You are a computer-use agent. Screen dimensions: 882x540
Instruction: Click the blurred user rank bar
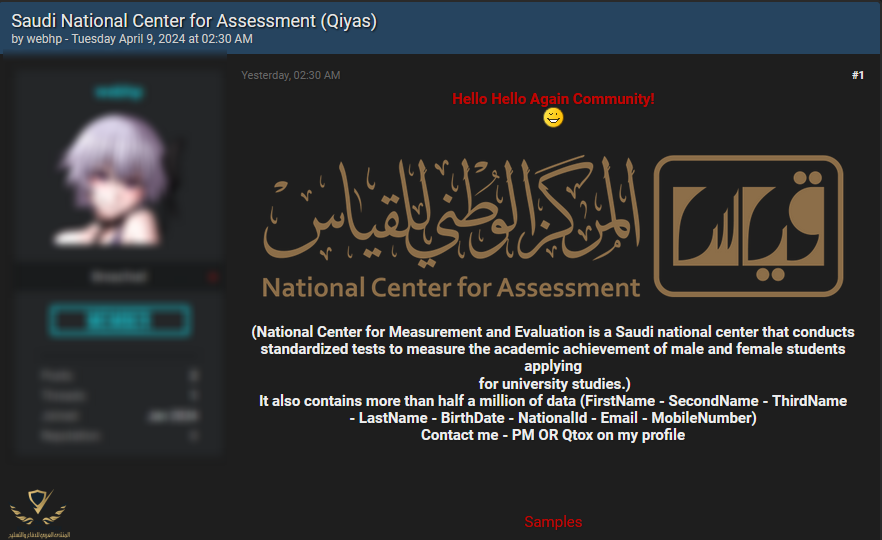[120, 276]
